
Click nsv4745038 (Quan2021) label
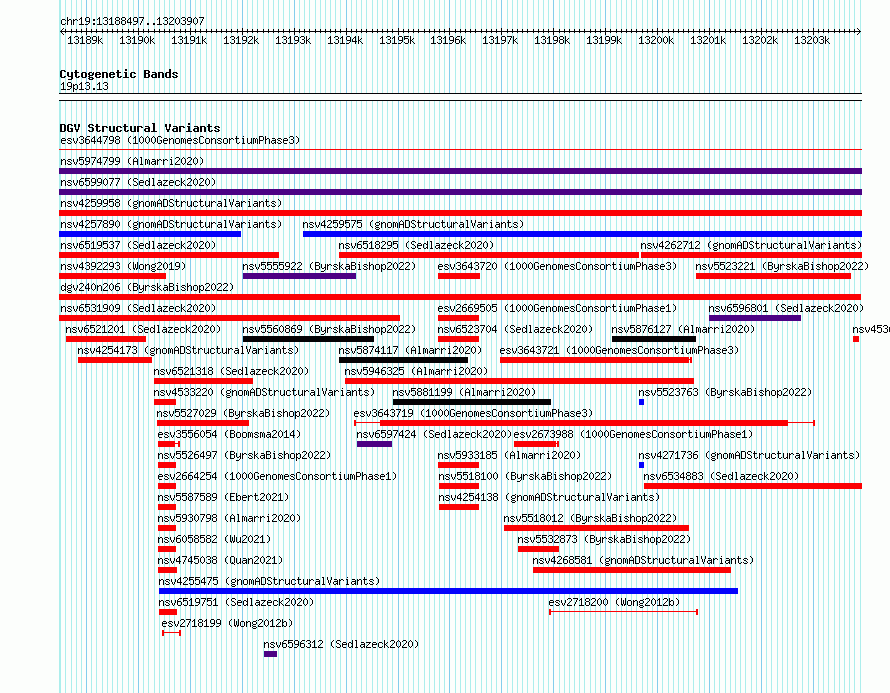[x=220, y=560]
